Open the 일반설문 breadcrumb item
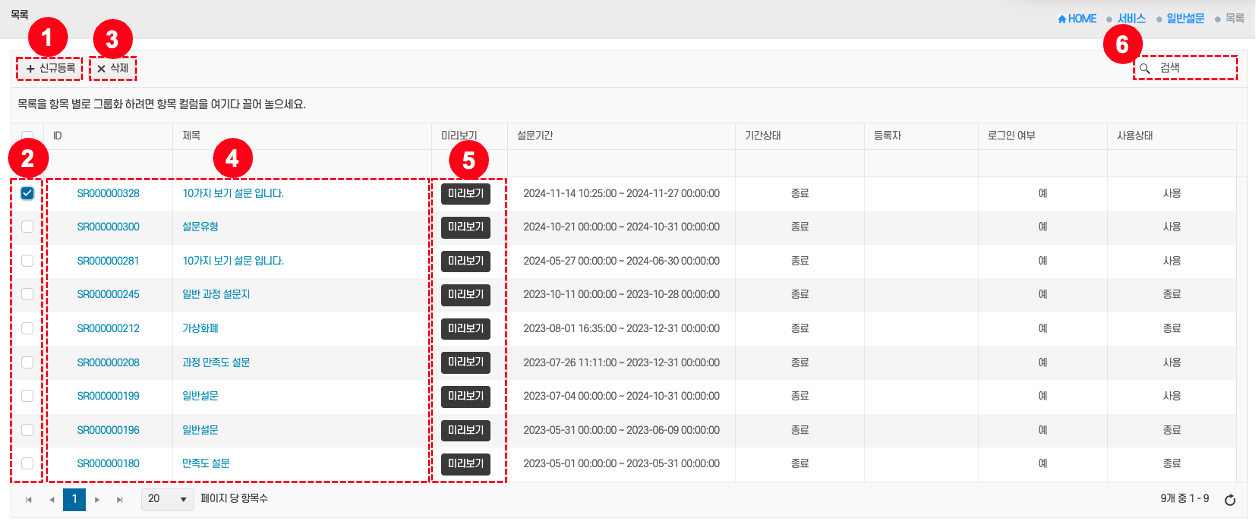This screenshot has width=1256, height=526. tap(1185, 19)
